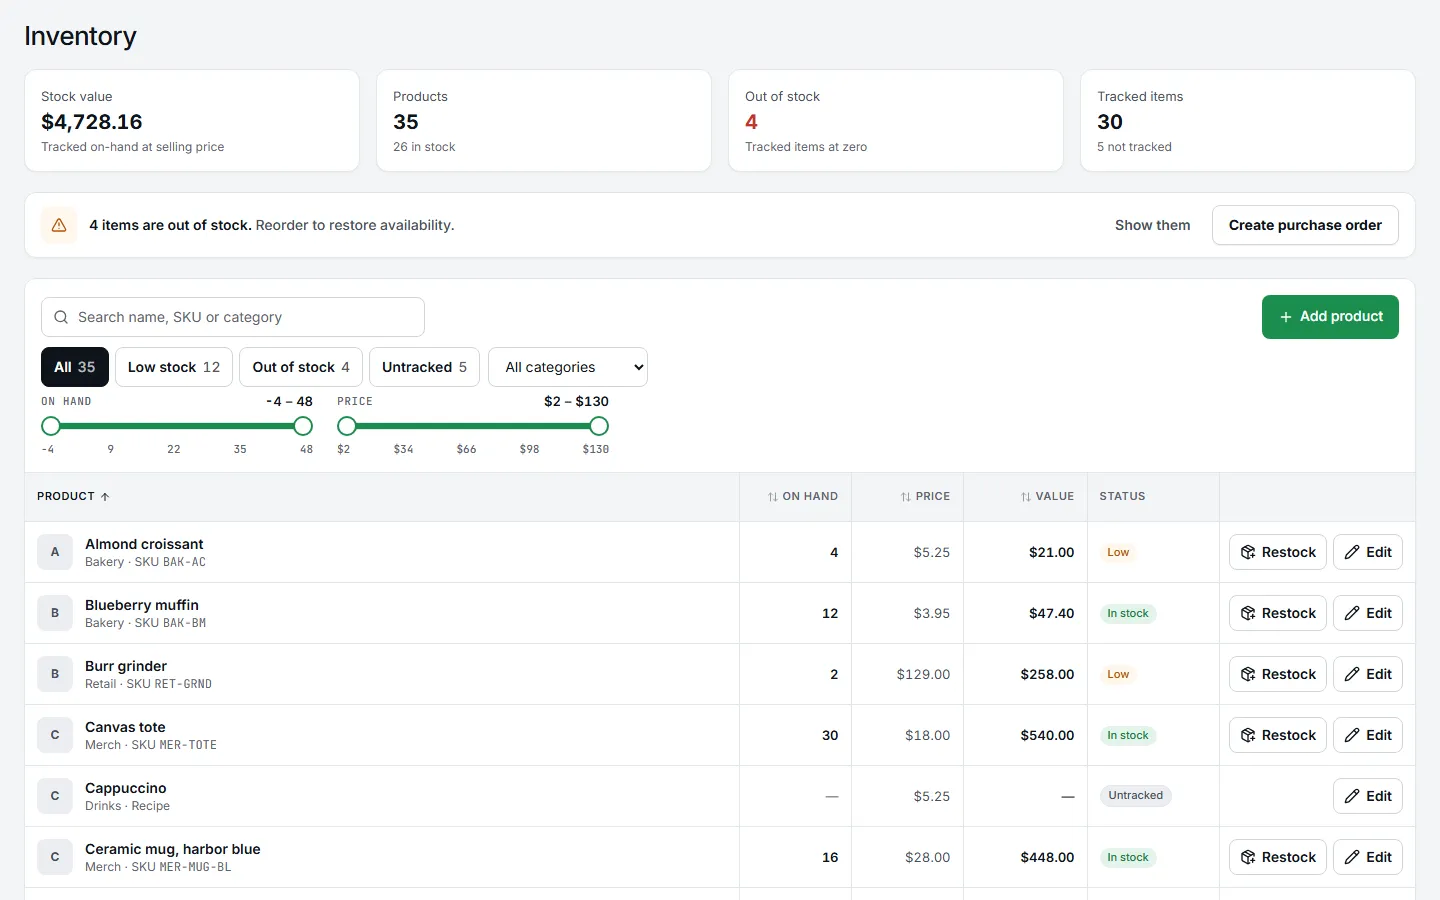Viewport: 1440px width, 900px height.
Task: Open the All categories dropdown
Action: click(568, 367)
